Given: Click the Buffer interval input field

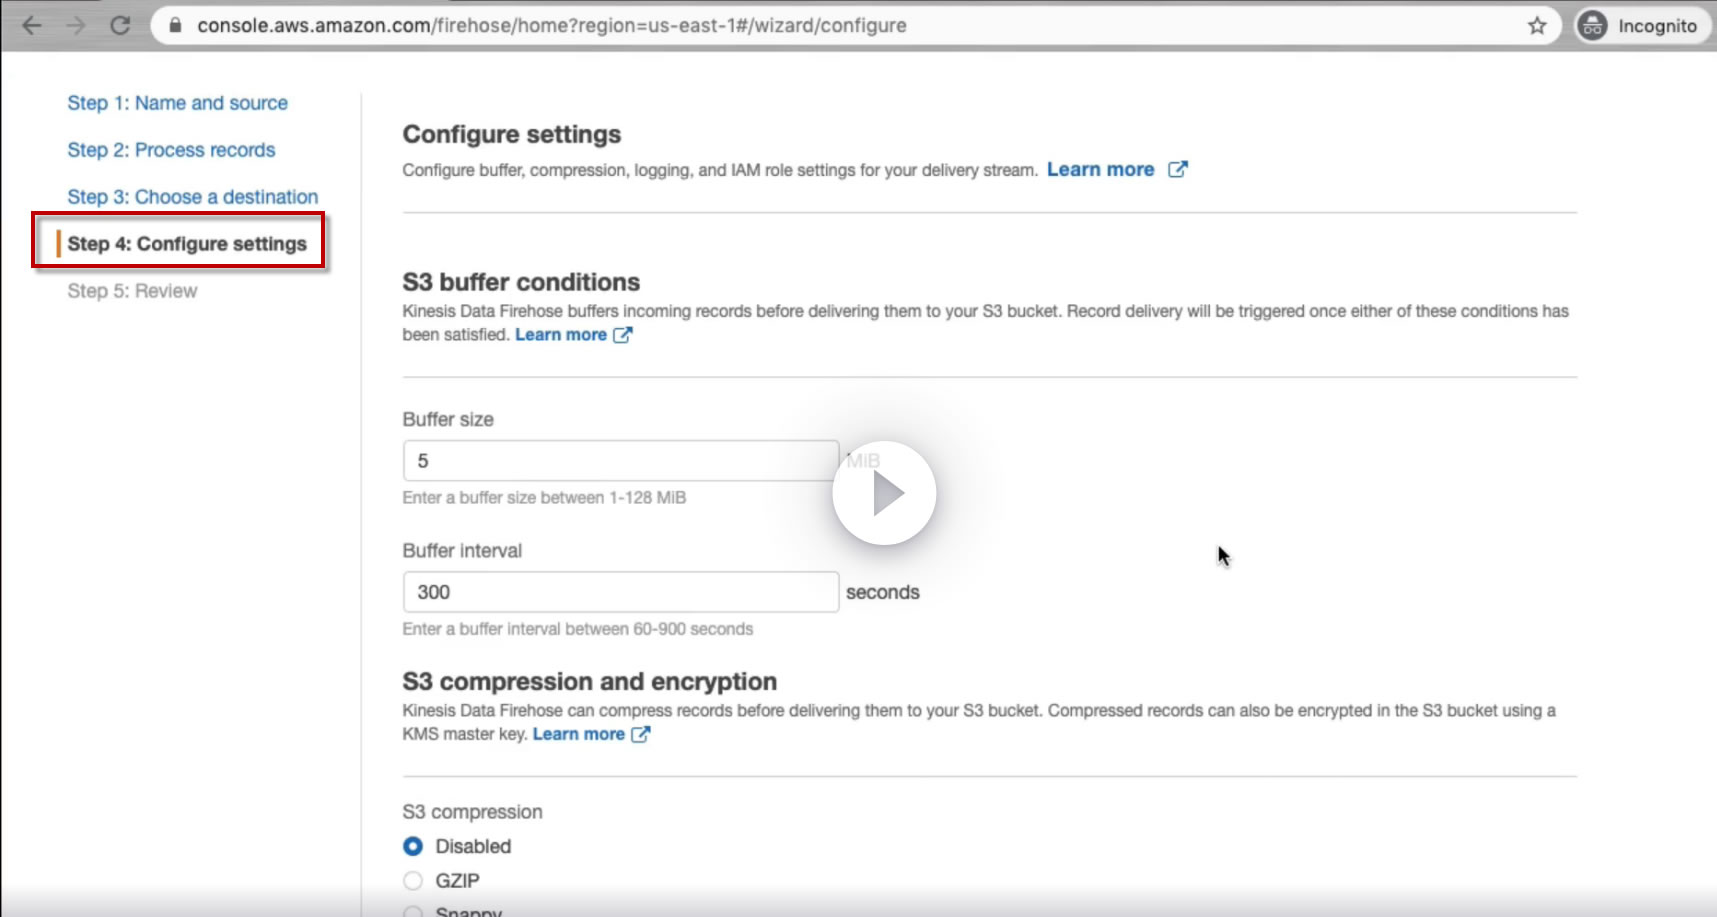Looking at the screenshot, I should tap(620, 592).
